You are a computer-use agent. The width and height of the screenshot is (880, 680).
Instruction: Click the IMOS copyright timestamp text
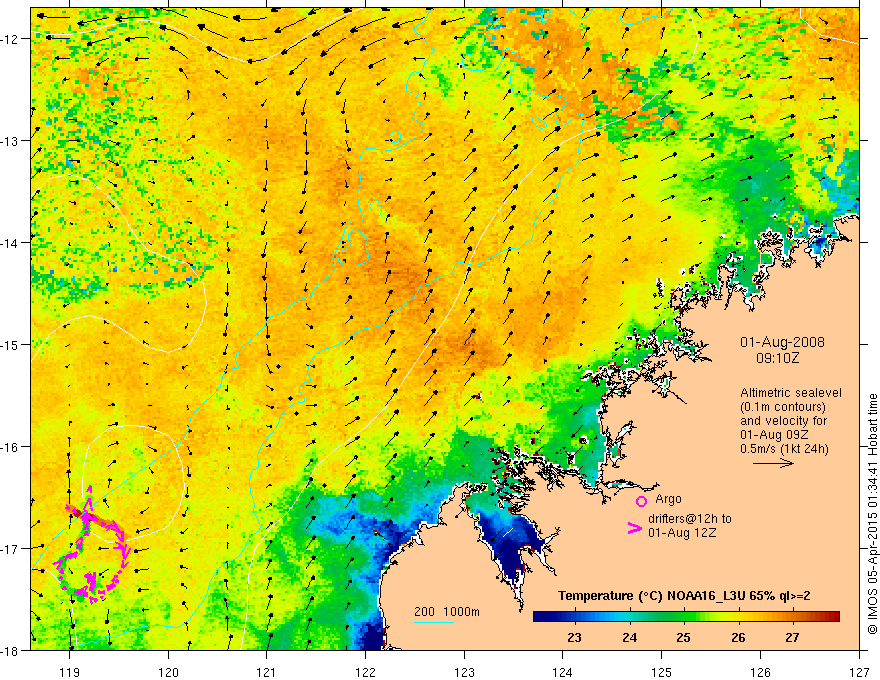click(872, 514)
